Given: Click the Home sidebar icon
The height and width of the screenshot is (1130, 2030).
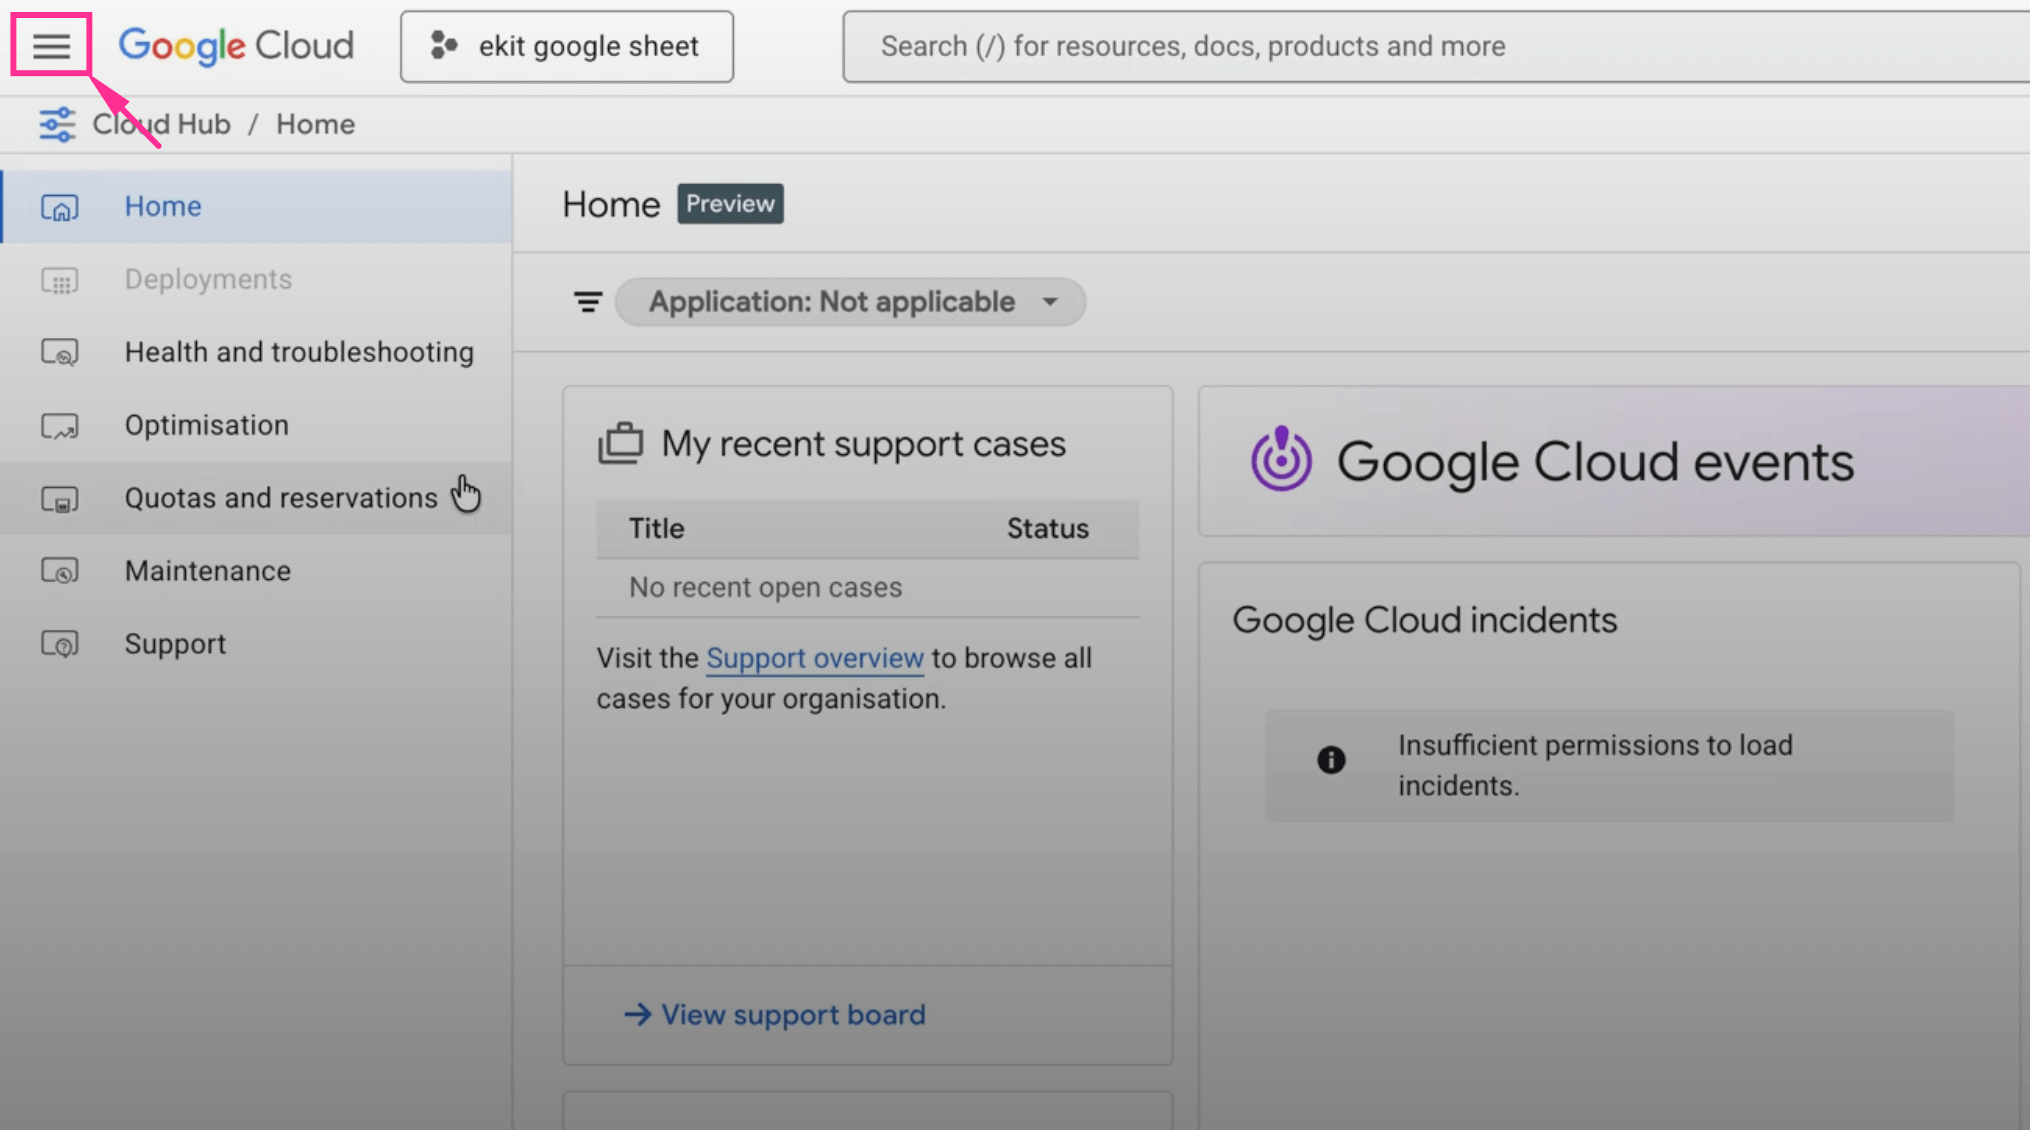Looking at the screenshot, I should point(60,207).
